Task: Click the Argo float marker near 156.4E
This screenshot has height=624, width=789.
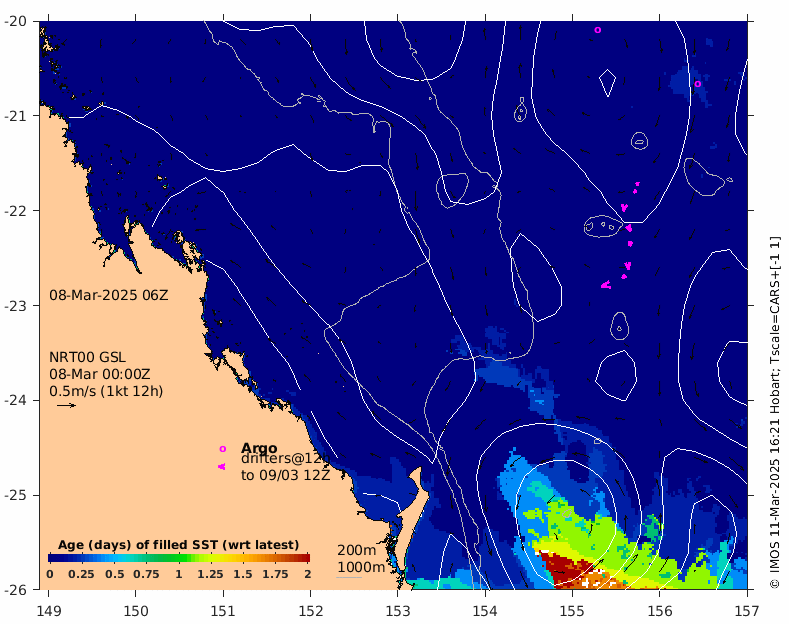Action: click(x=697, y=84)
